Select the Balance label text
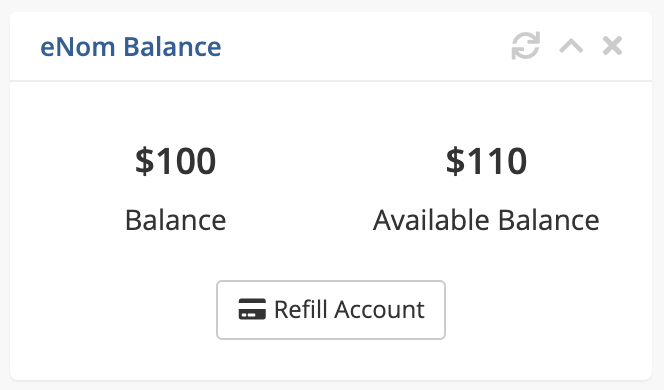Screen dimensions: 664x390 click(175, 220)
